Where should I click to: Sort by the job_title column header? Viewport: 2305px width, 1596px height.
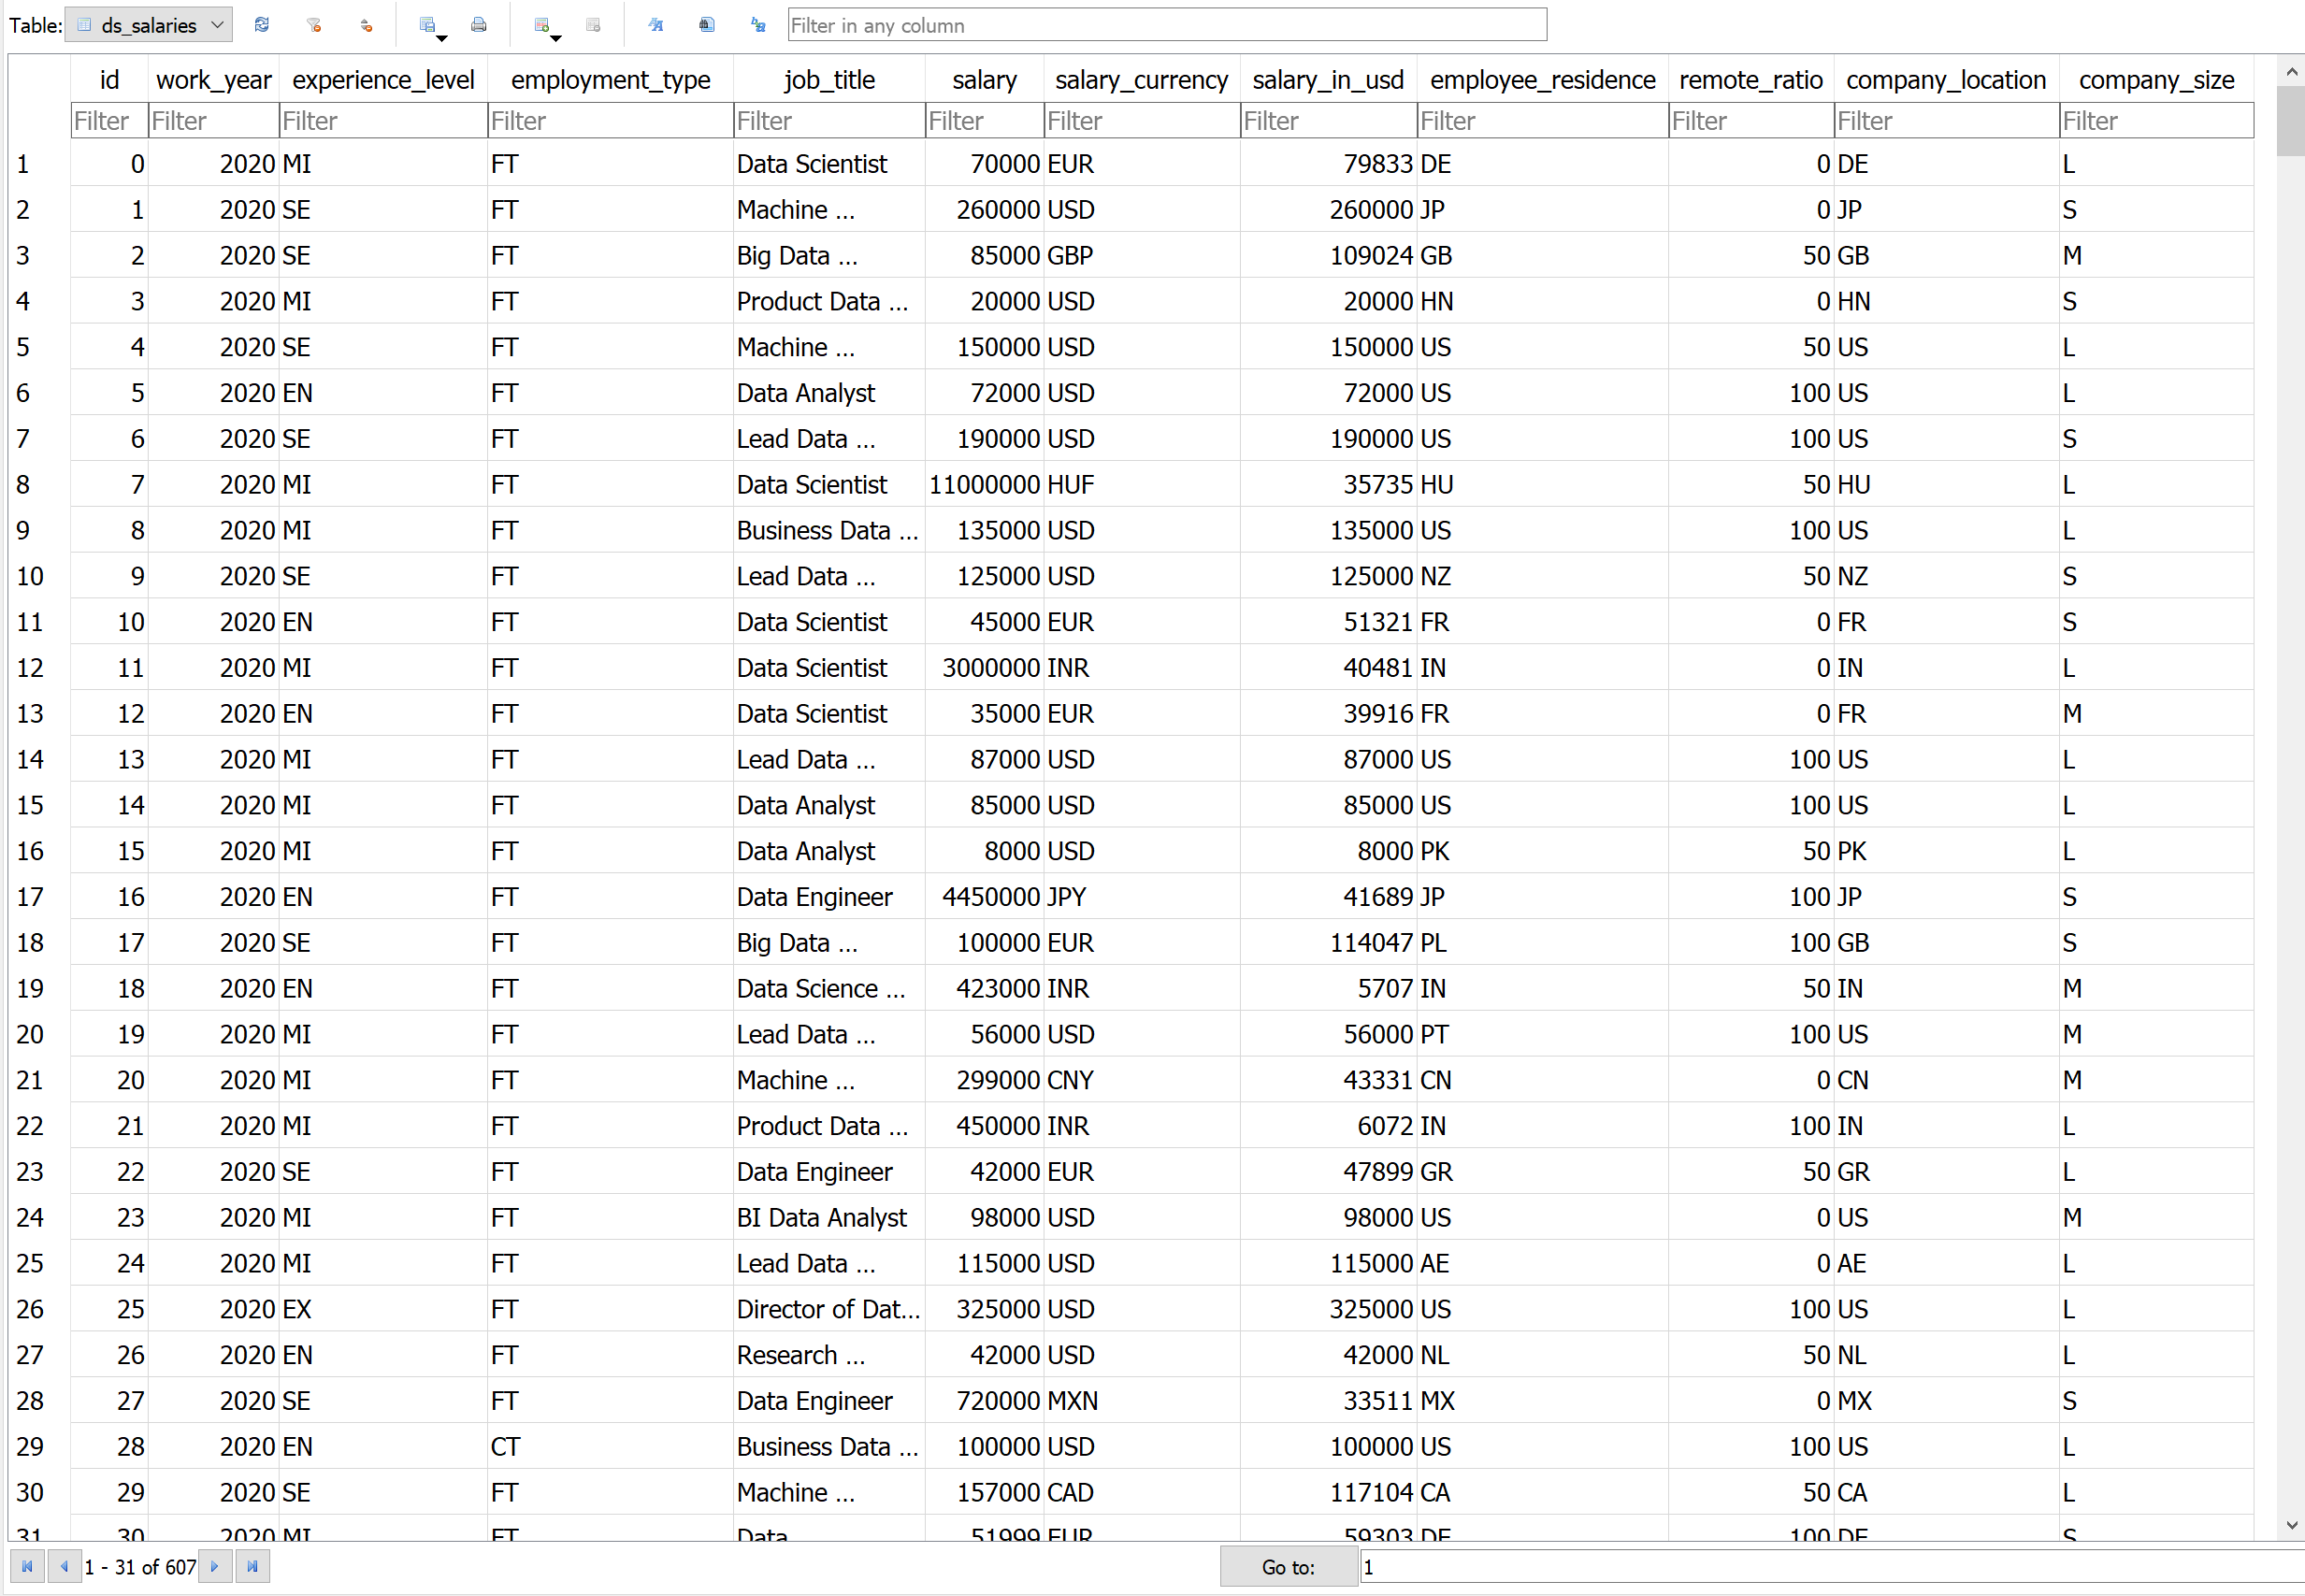829,80
